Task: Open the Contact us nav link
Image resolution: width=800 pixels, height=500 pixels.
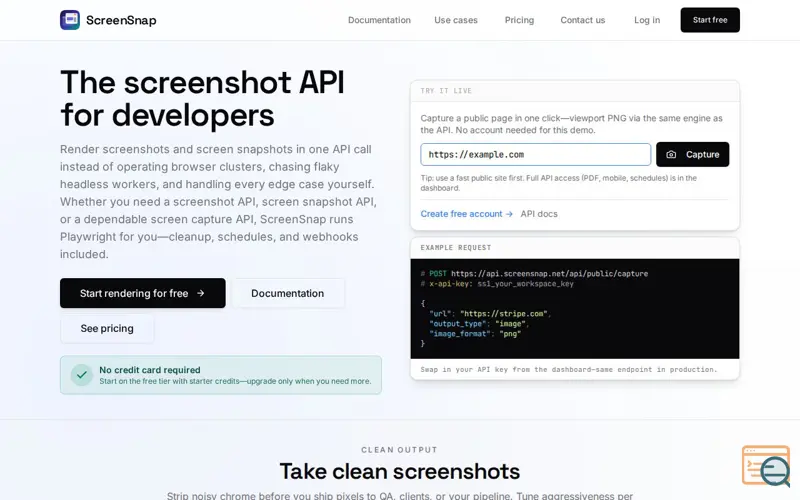Action: [583, 20]
